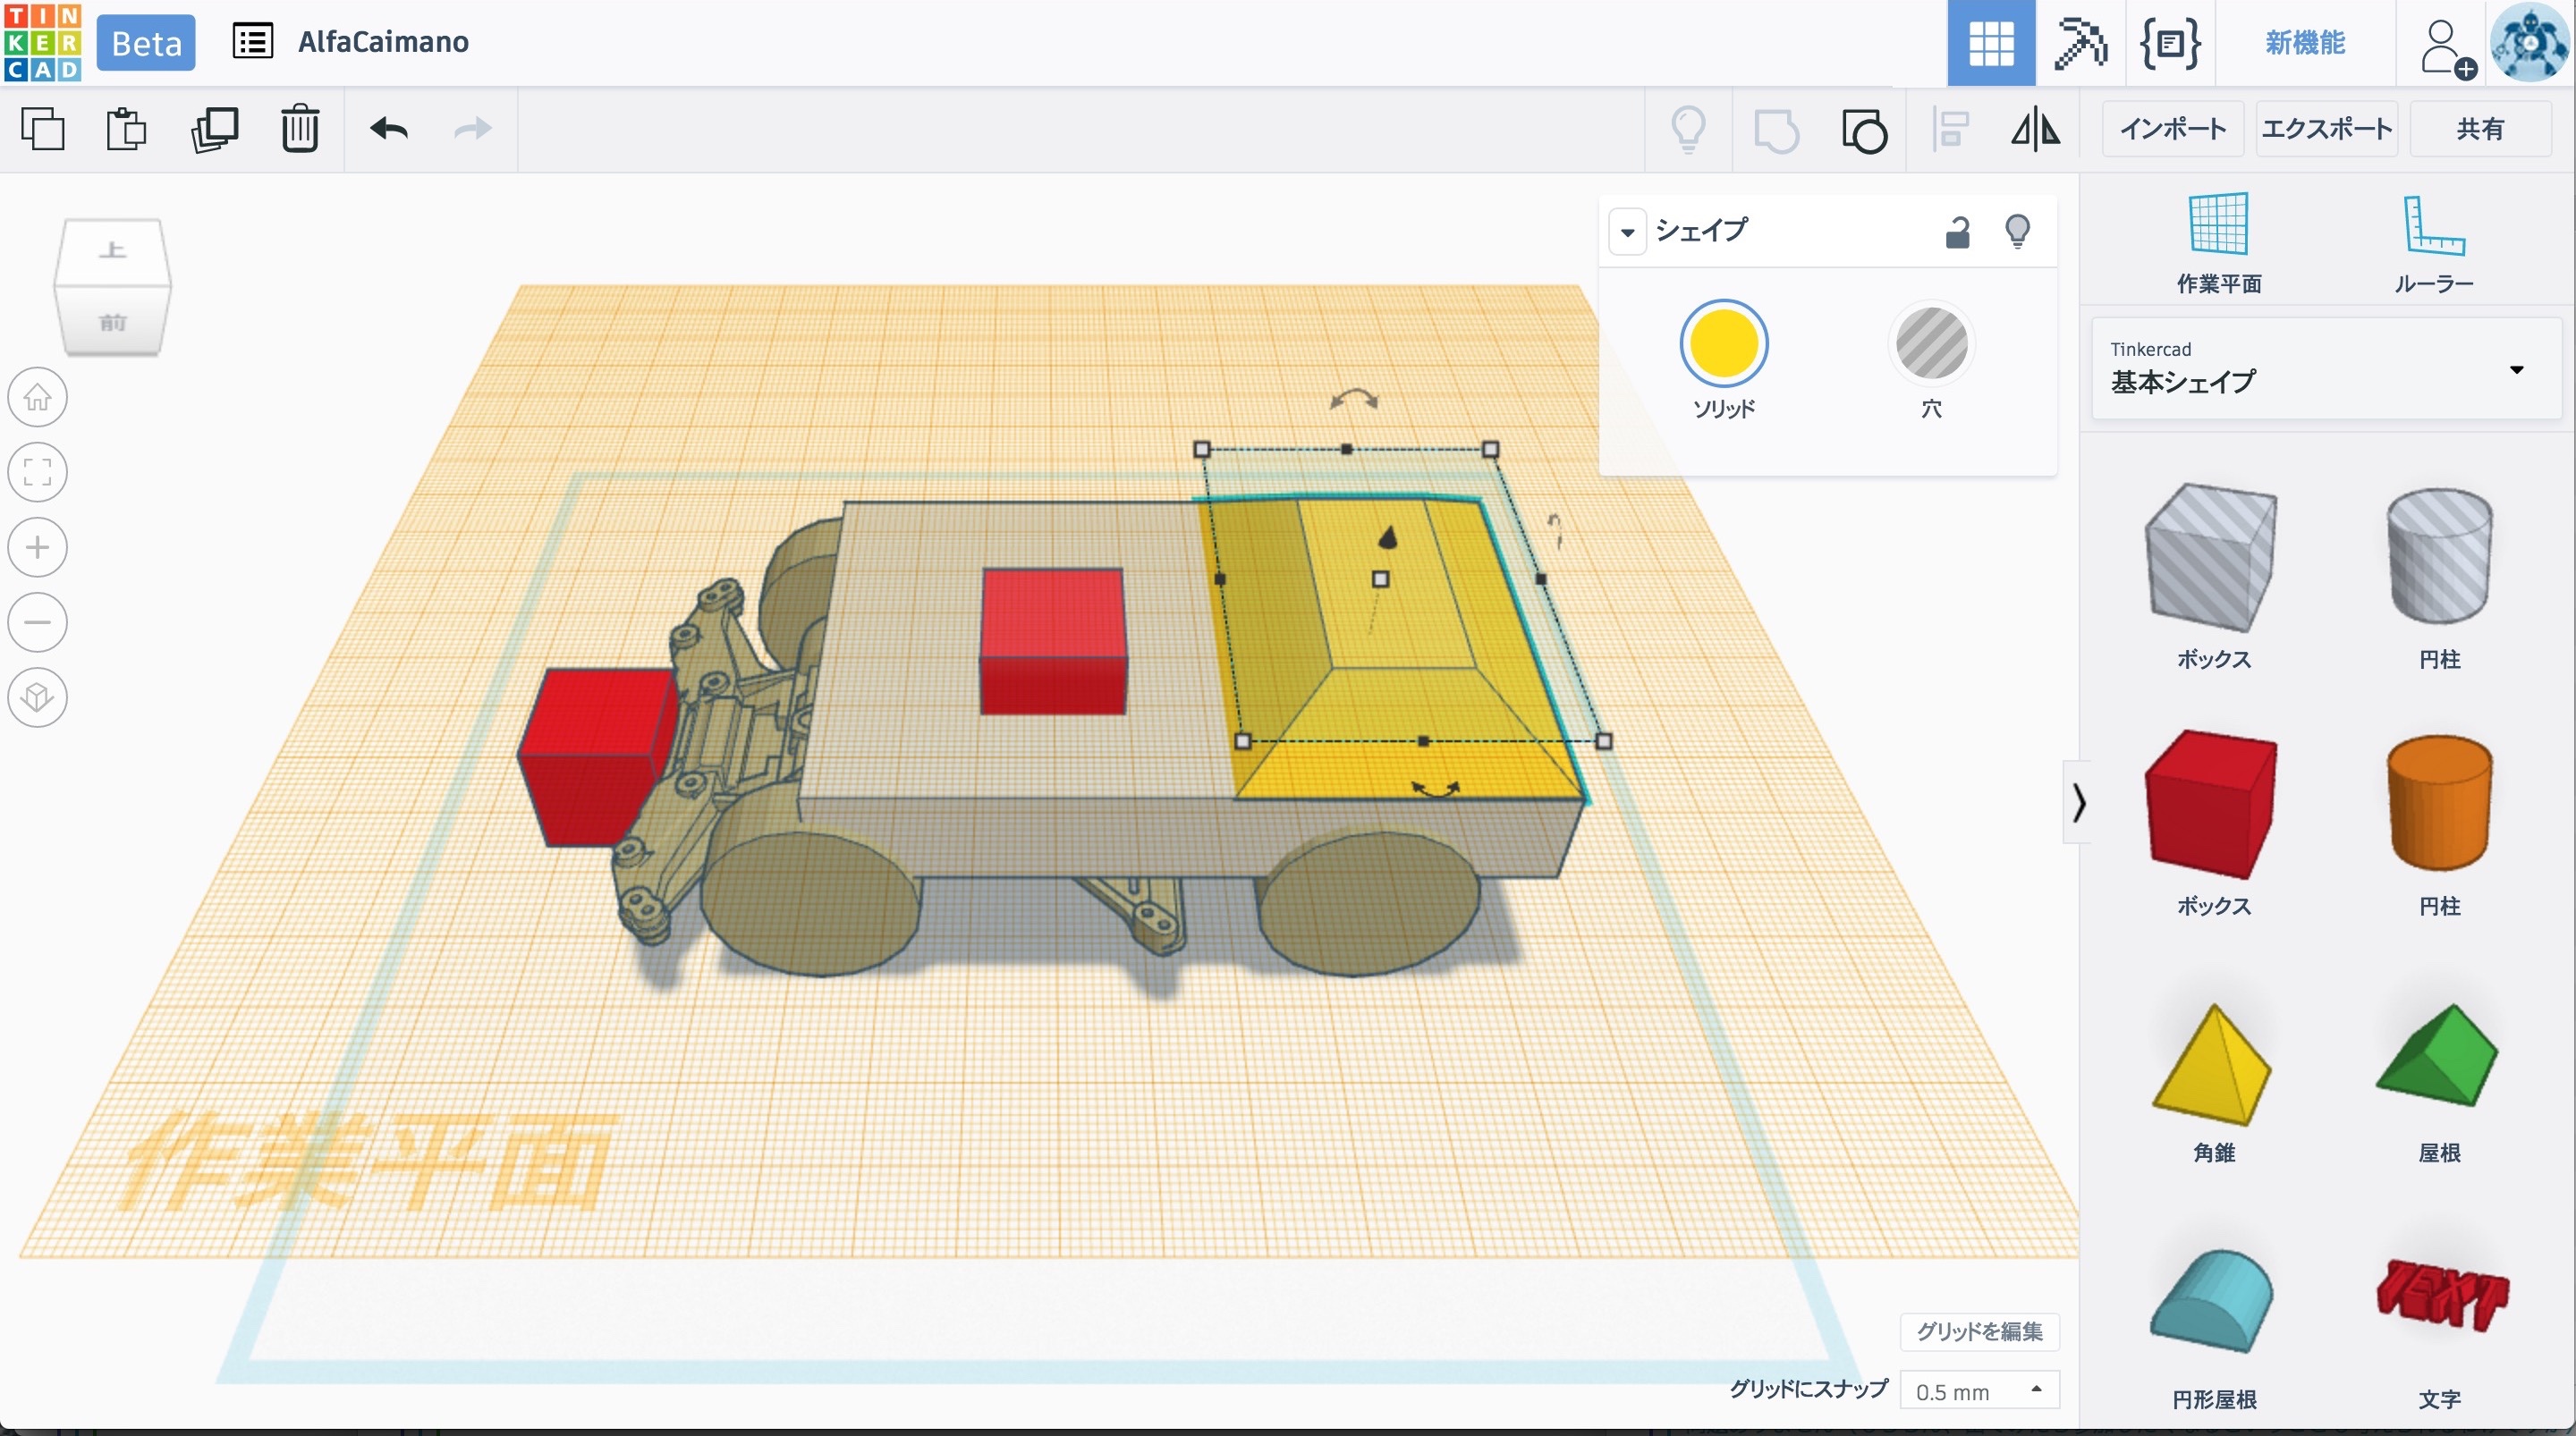This screenshot has height=1436, width=2576.
Task: Click the Group shapes icon
Action: 1776,130
